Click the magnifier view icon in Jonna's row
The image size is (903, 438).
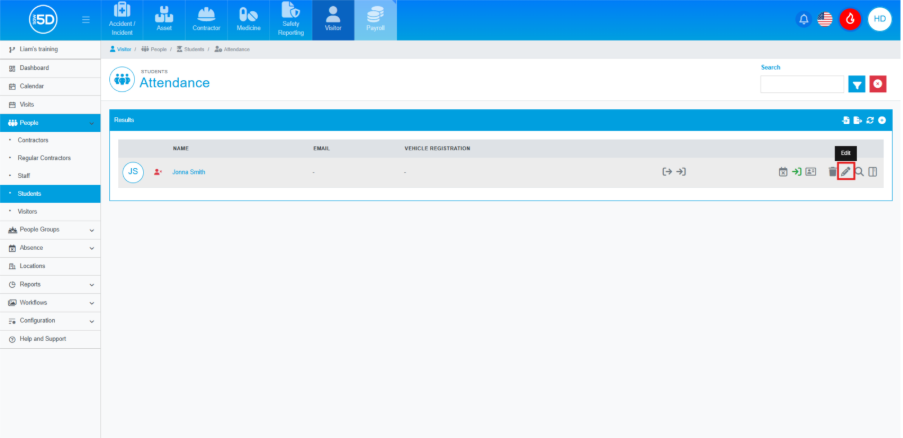tap(859, 172)
